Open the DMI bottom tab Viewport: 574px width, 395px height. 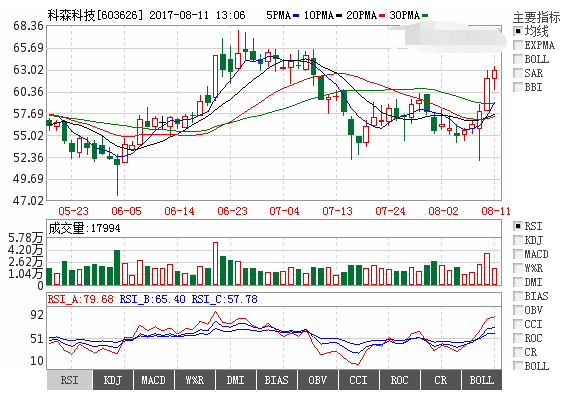point(236,380)
